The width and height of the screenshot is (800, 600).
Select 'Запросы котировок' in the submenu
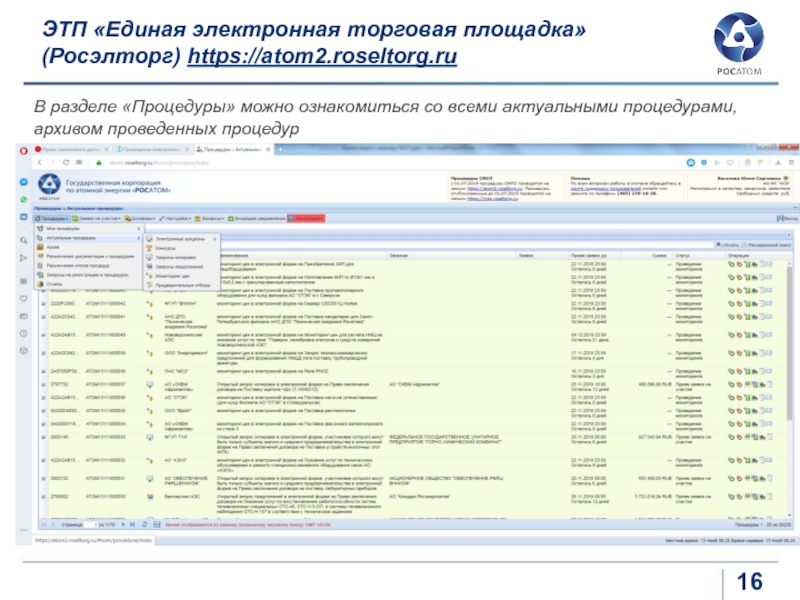click(x=182, y=257)
